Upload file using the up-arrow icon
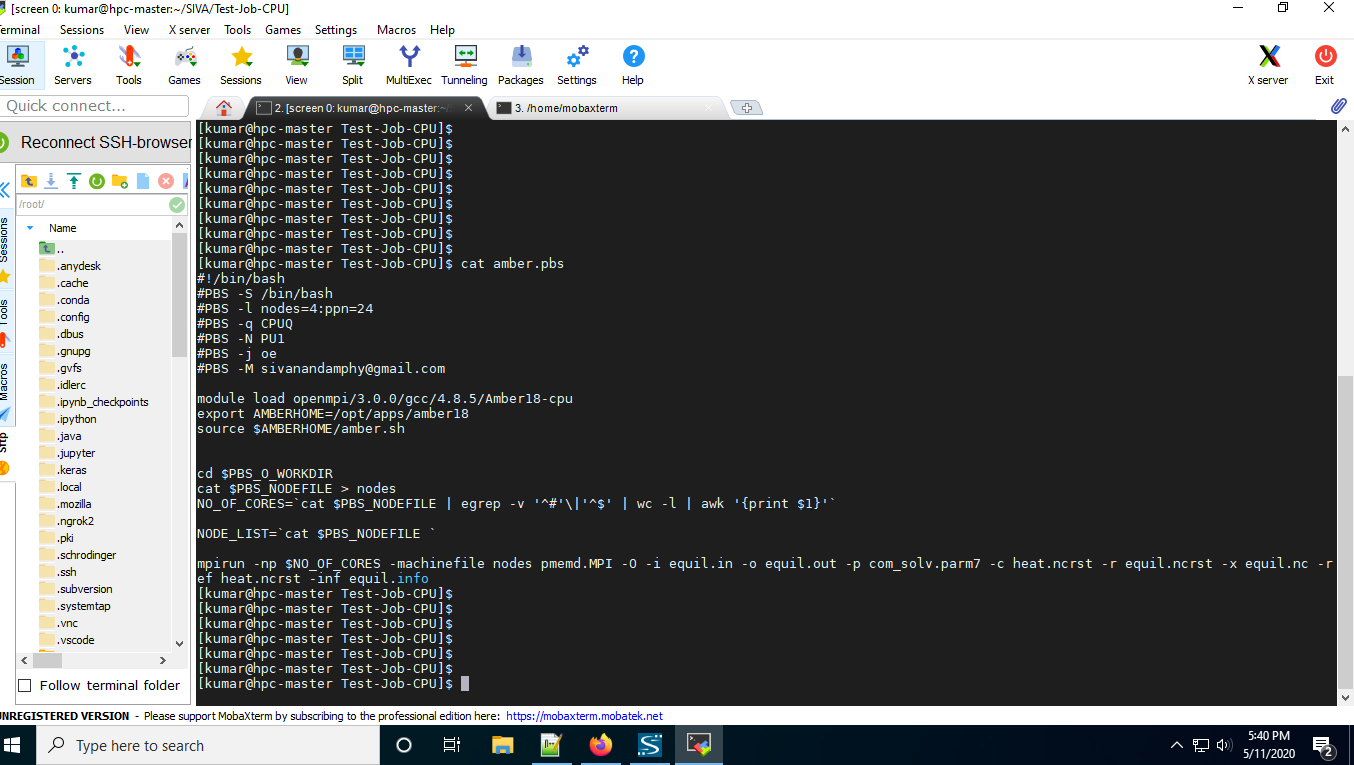The height and width of the screenshot is (765, 1354). [x=74, y=181]
